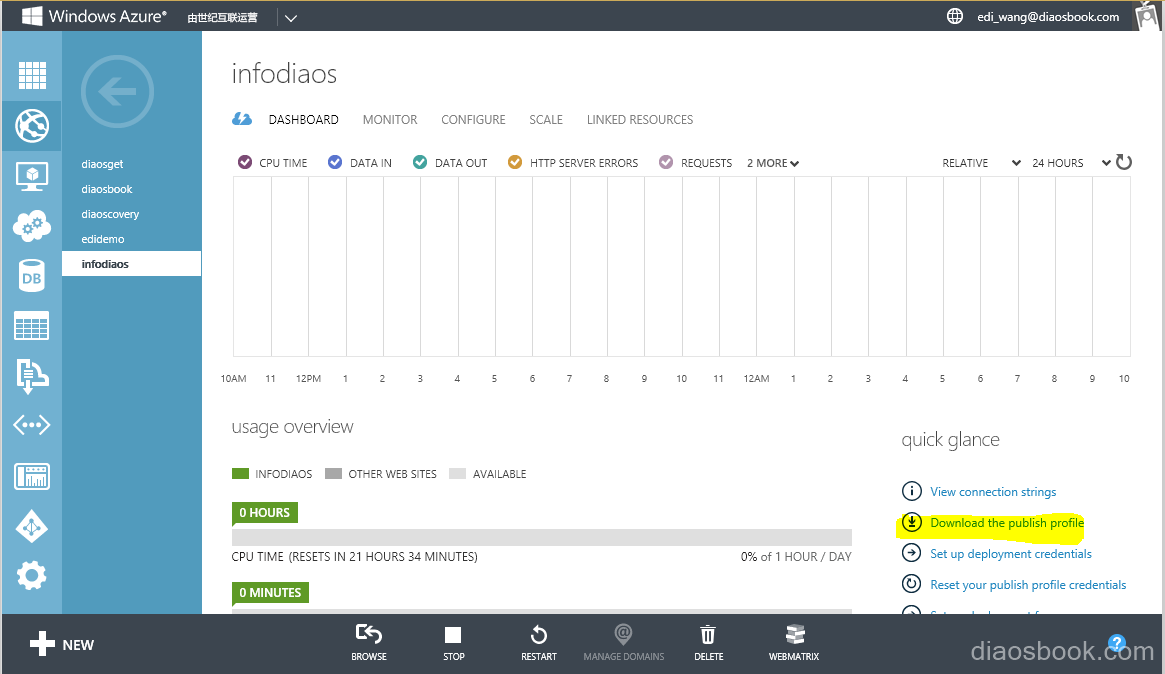Image resolution: width=1165 pixels, height=674 pixels.
Task: Switch to the Monitor tab
Action: click(390, 120)
